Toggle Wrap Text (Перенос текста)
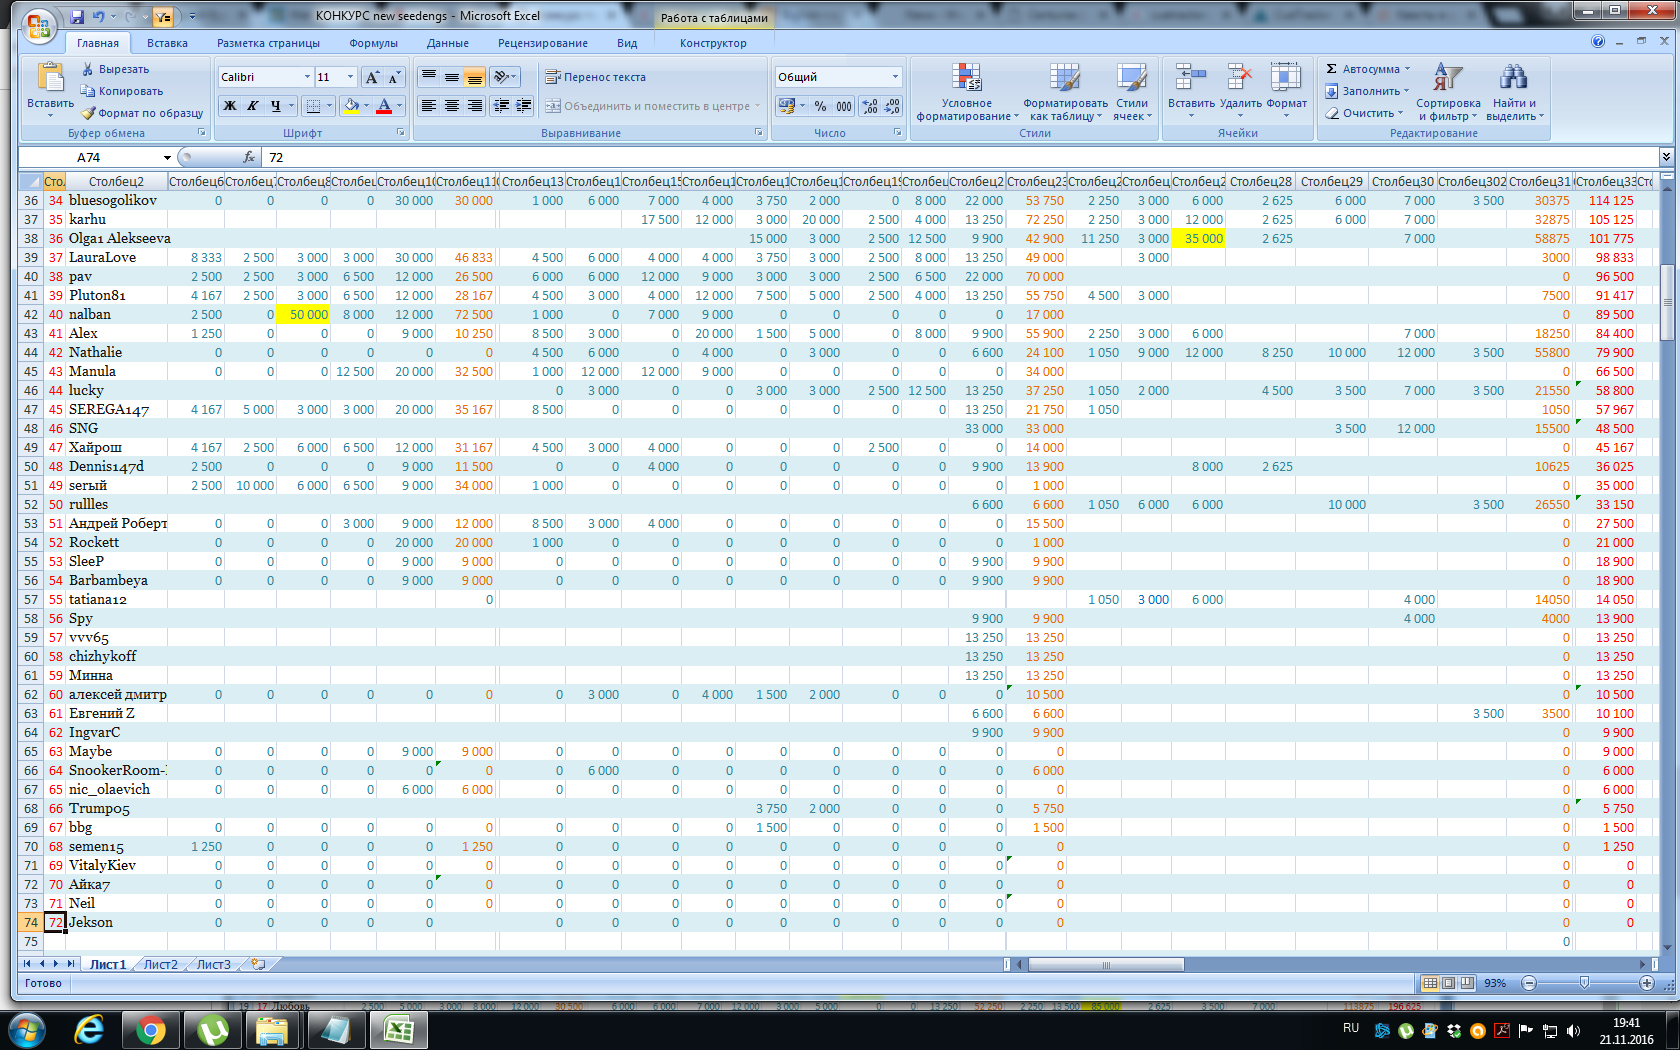Image resolution: width=1680 pixels, height=1050 pixels. pyautogui.click(x=596, y=77)
